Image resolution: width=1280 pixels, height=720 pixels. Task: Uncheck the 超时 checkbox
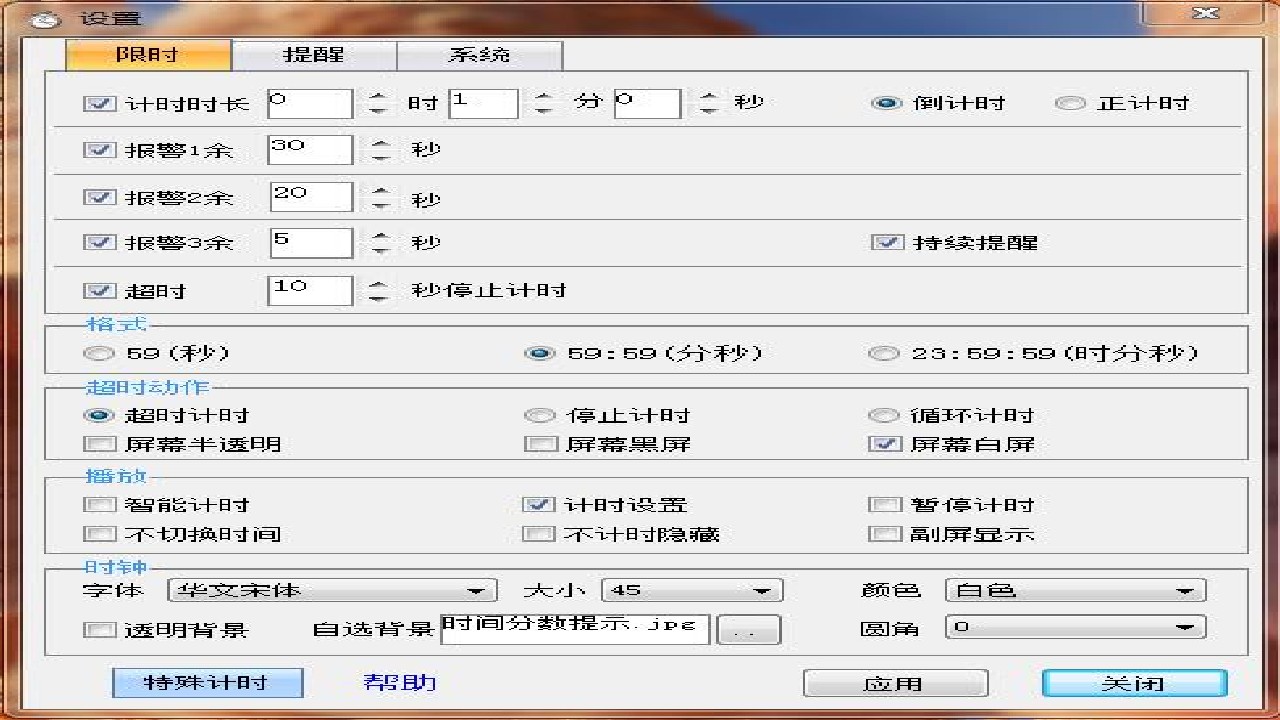(99, 290)
